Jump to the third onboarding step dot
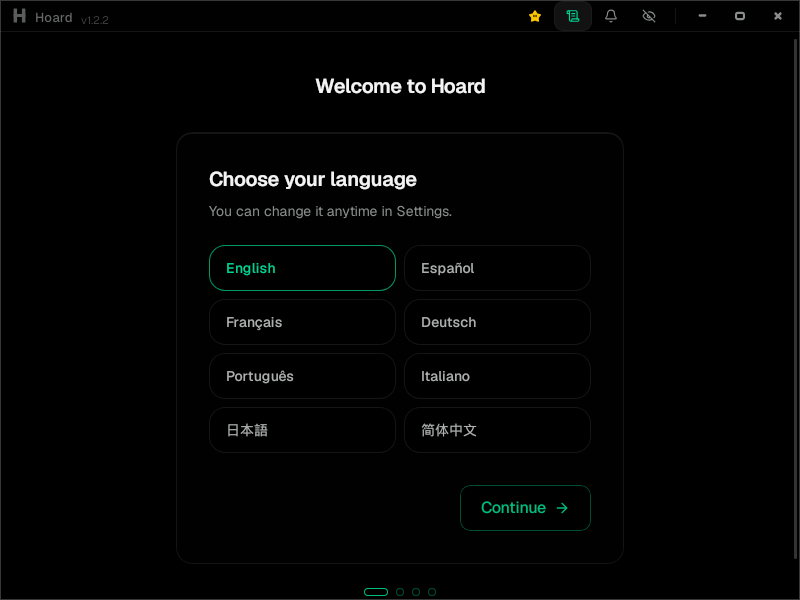Screen dimensions: 800x600 [416, 592]
